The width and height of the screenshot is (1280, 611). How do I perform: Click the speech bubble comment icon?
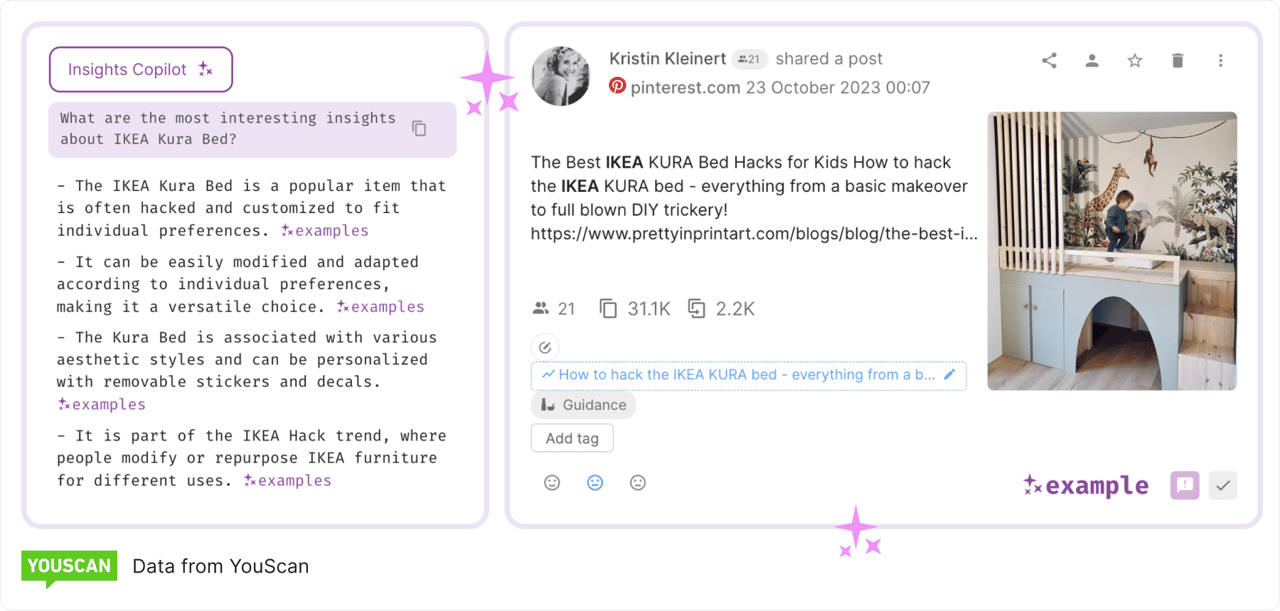(1184, 484)
